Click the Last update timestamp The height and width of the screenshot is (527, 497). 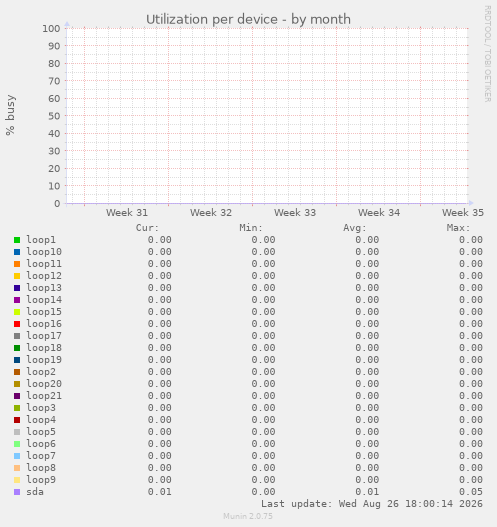pyautogui.click(x=372, y=504)
